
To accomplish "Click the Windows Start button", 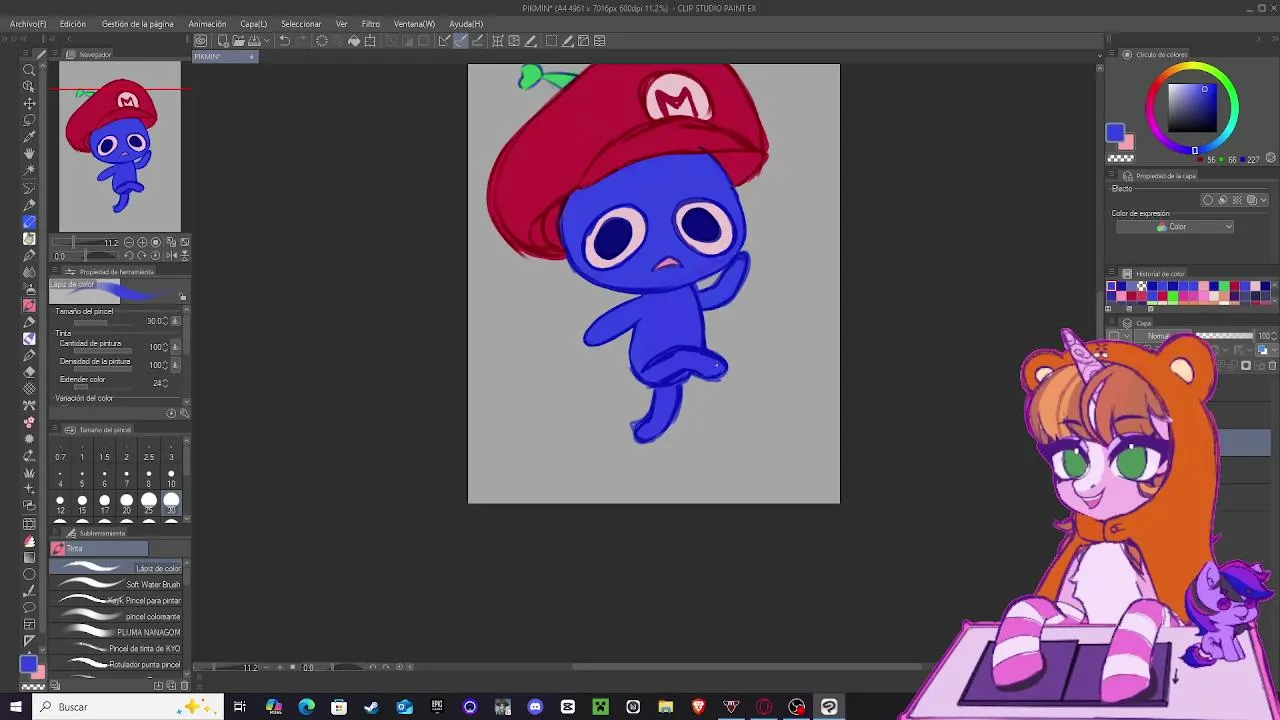I will [x=15, y=707].
